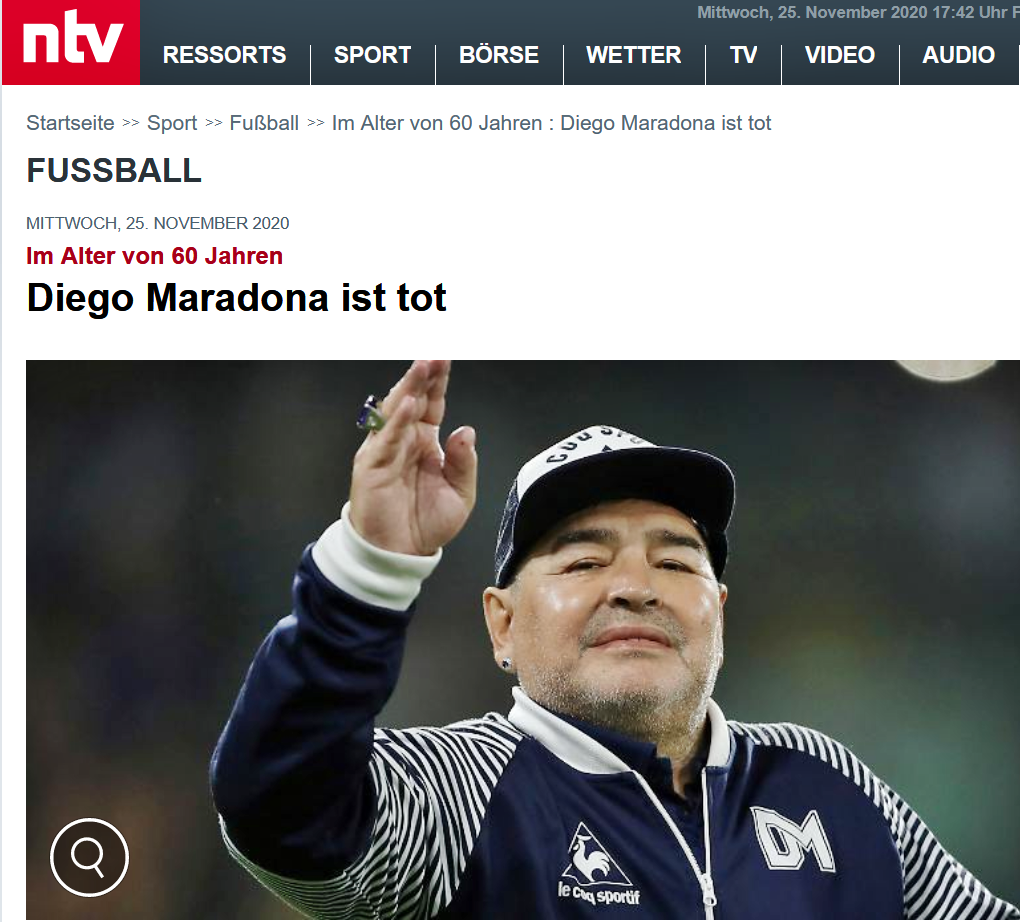
Task: Click the headline Diego Maradona ist tot
Action: [x=237, y=298]
